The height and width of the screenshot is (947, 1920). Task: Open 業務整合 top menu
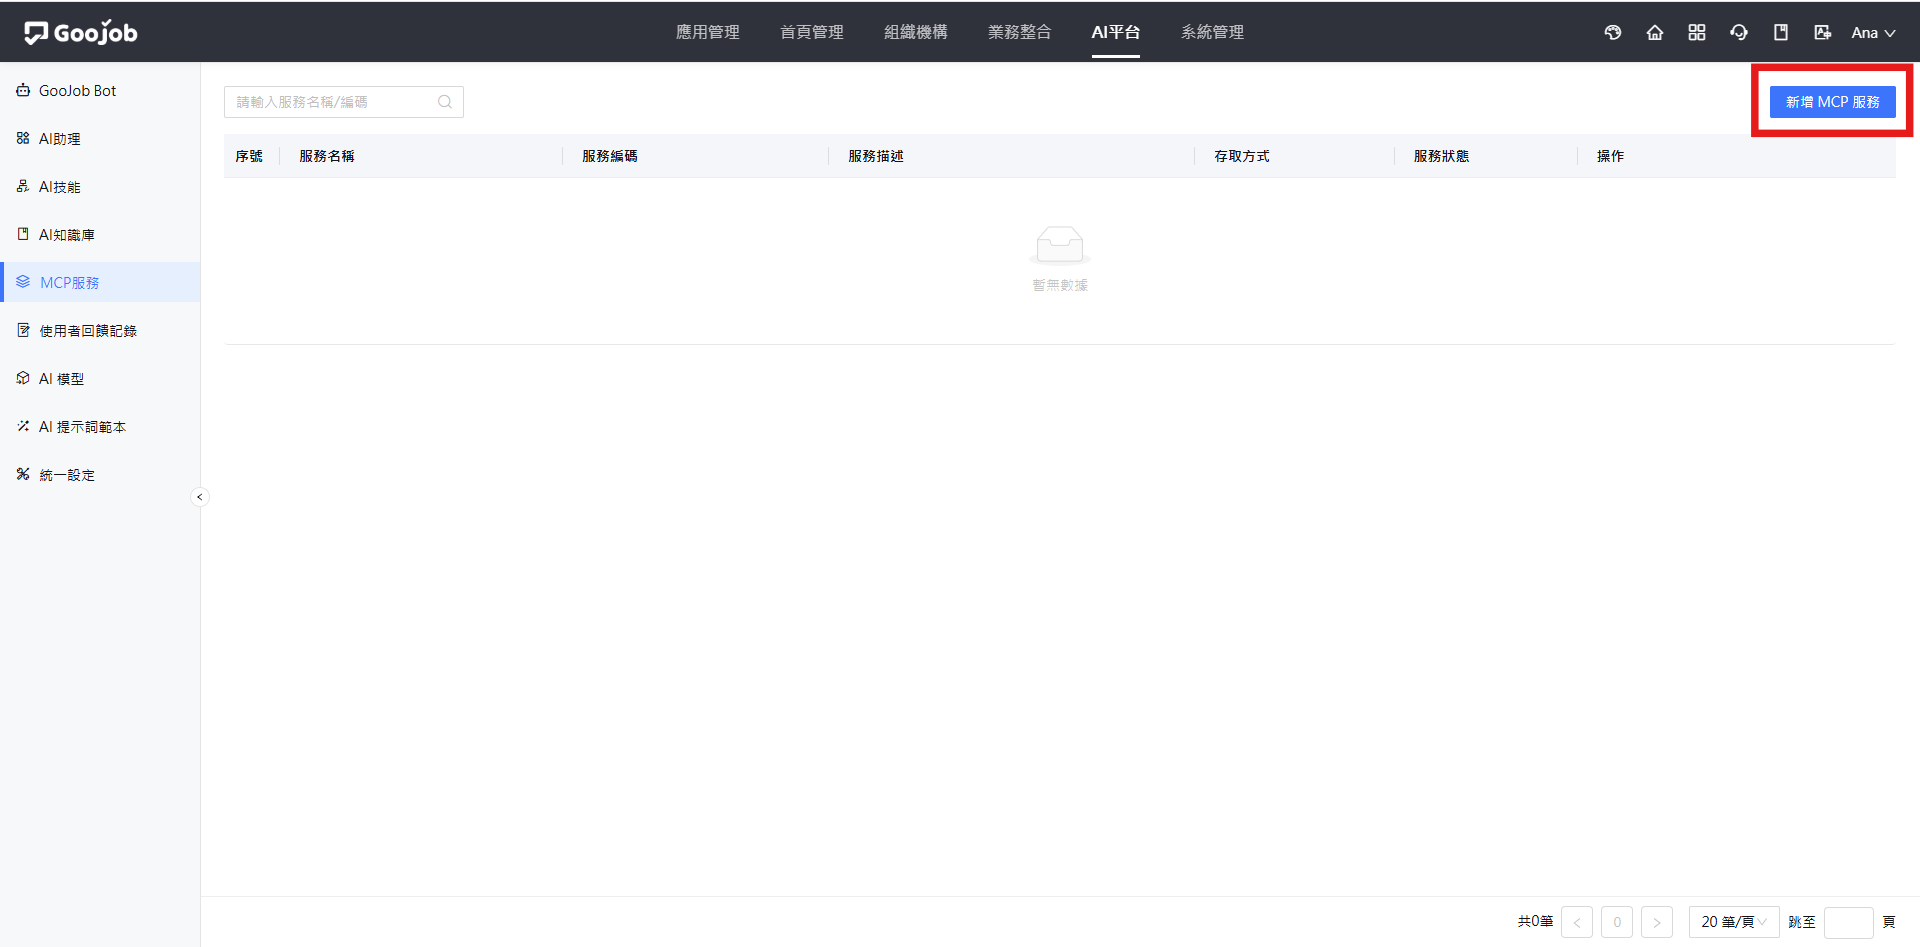point(1020,32)
